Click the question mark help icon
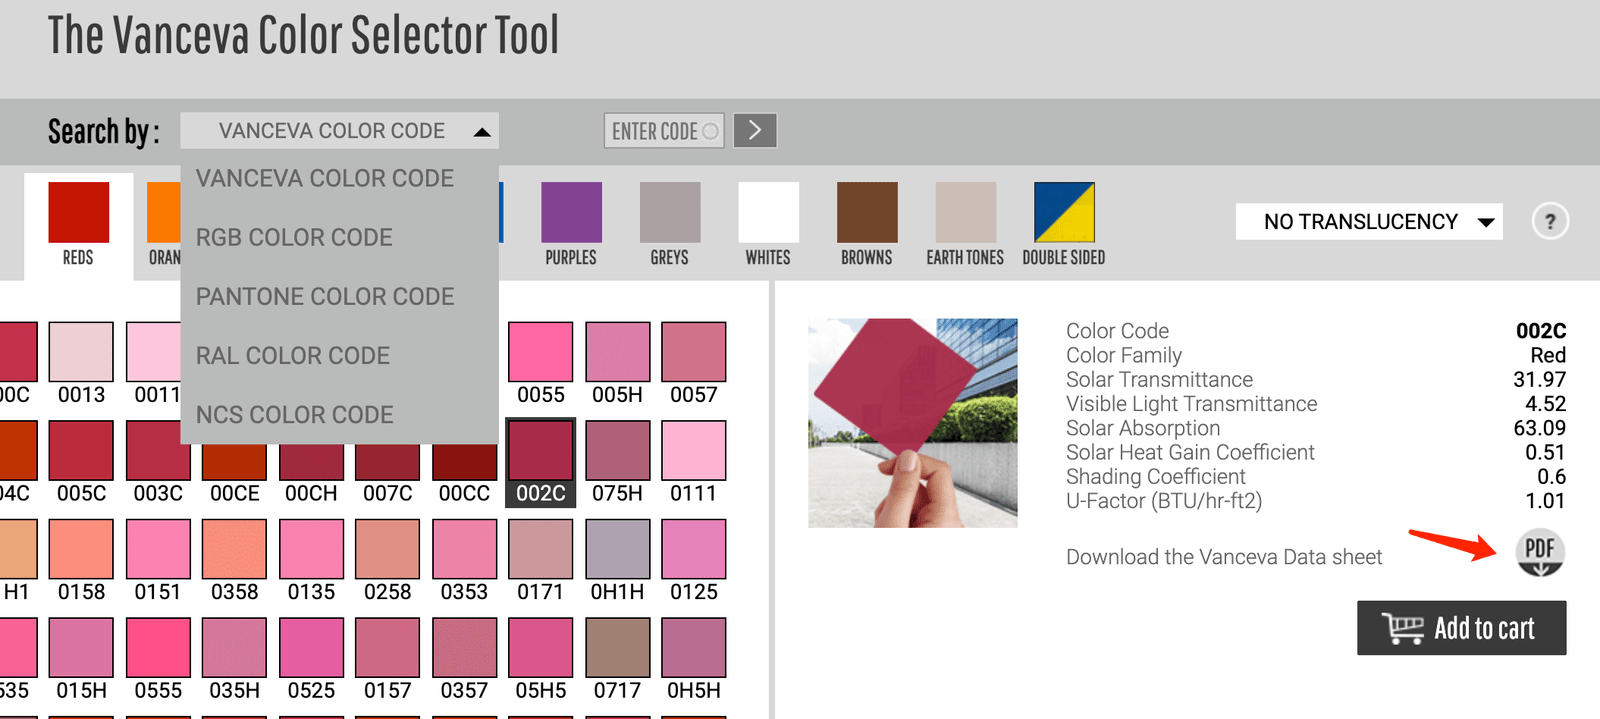The image size is (1600, 719). click(x=1550, y=221)
